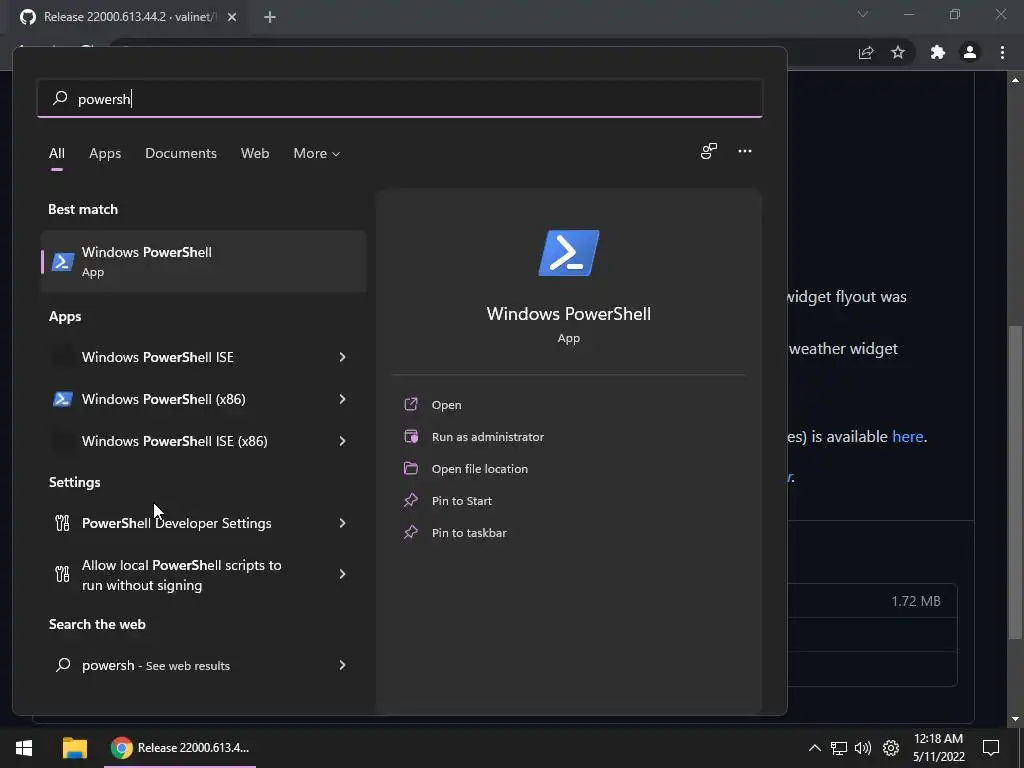Click tools icon beside Allow local PowerShell scripts
Image resolution: width=1024 pixels, height=768 pixels.
[63, 574]
